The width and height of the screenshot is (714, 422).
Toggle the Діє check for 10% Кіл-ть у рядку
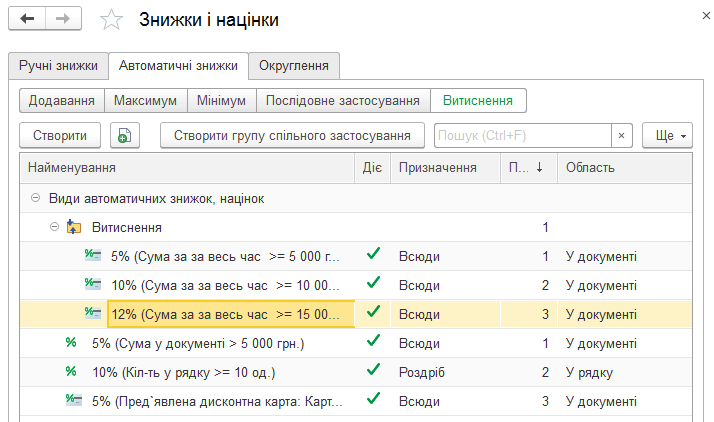click(x=373, y=371)
